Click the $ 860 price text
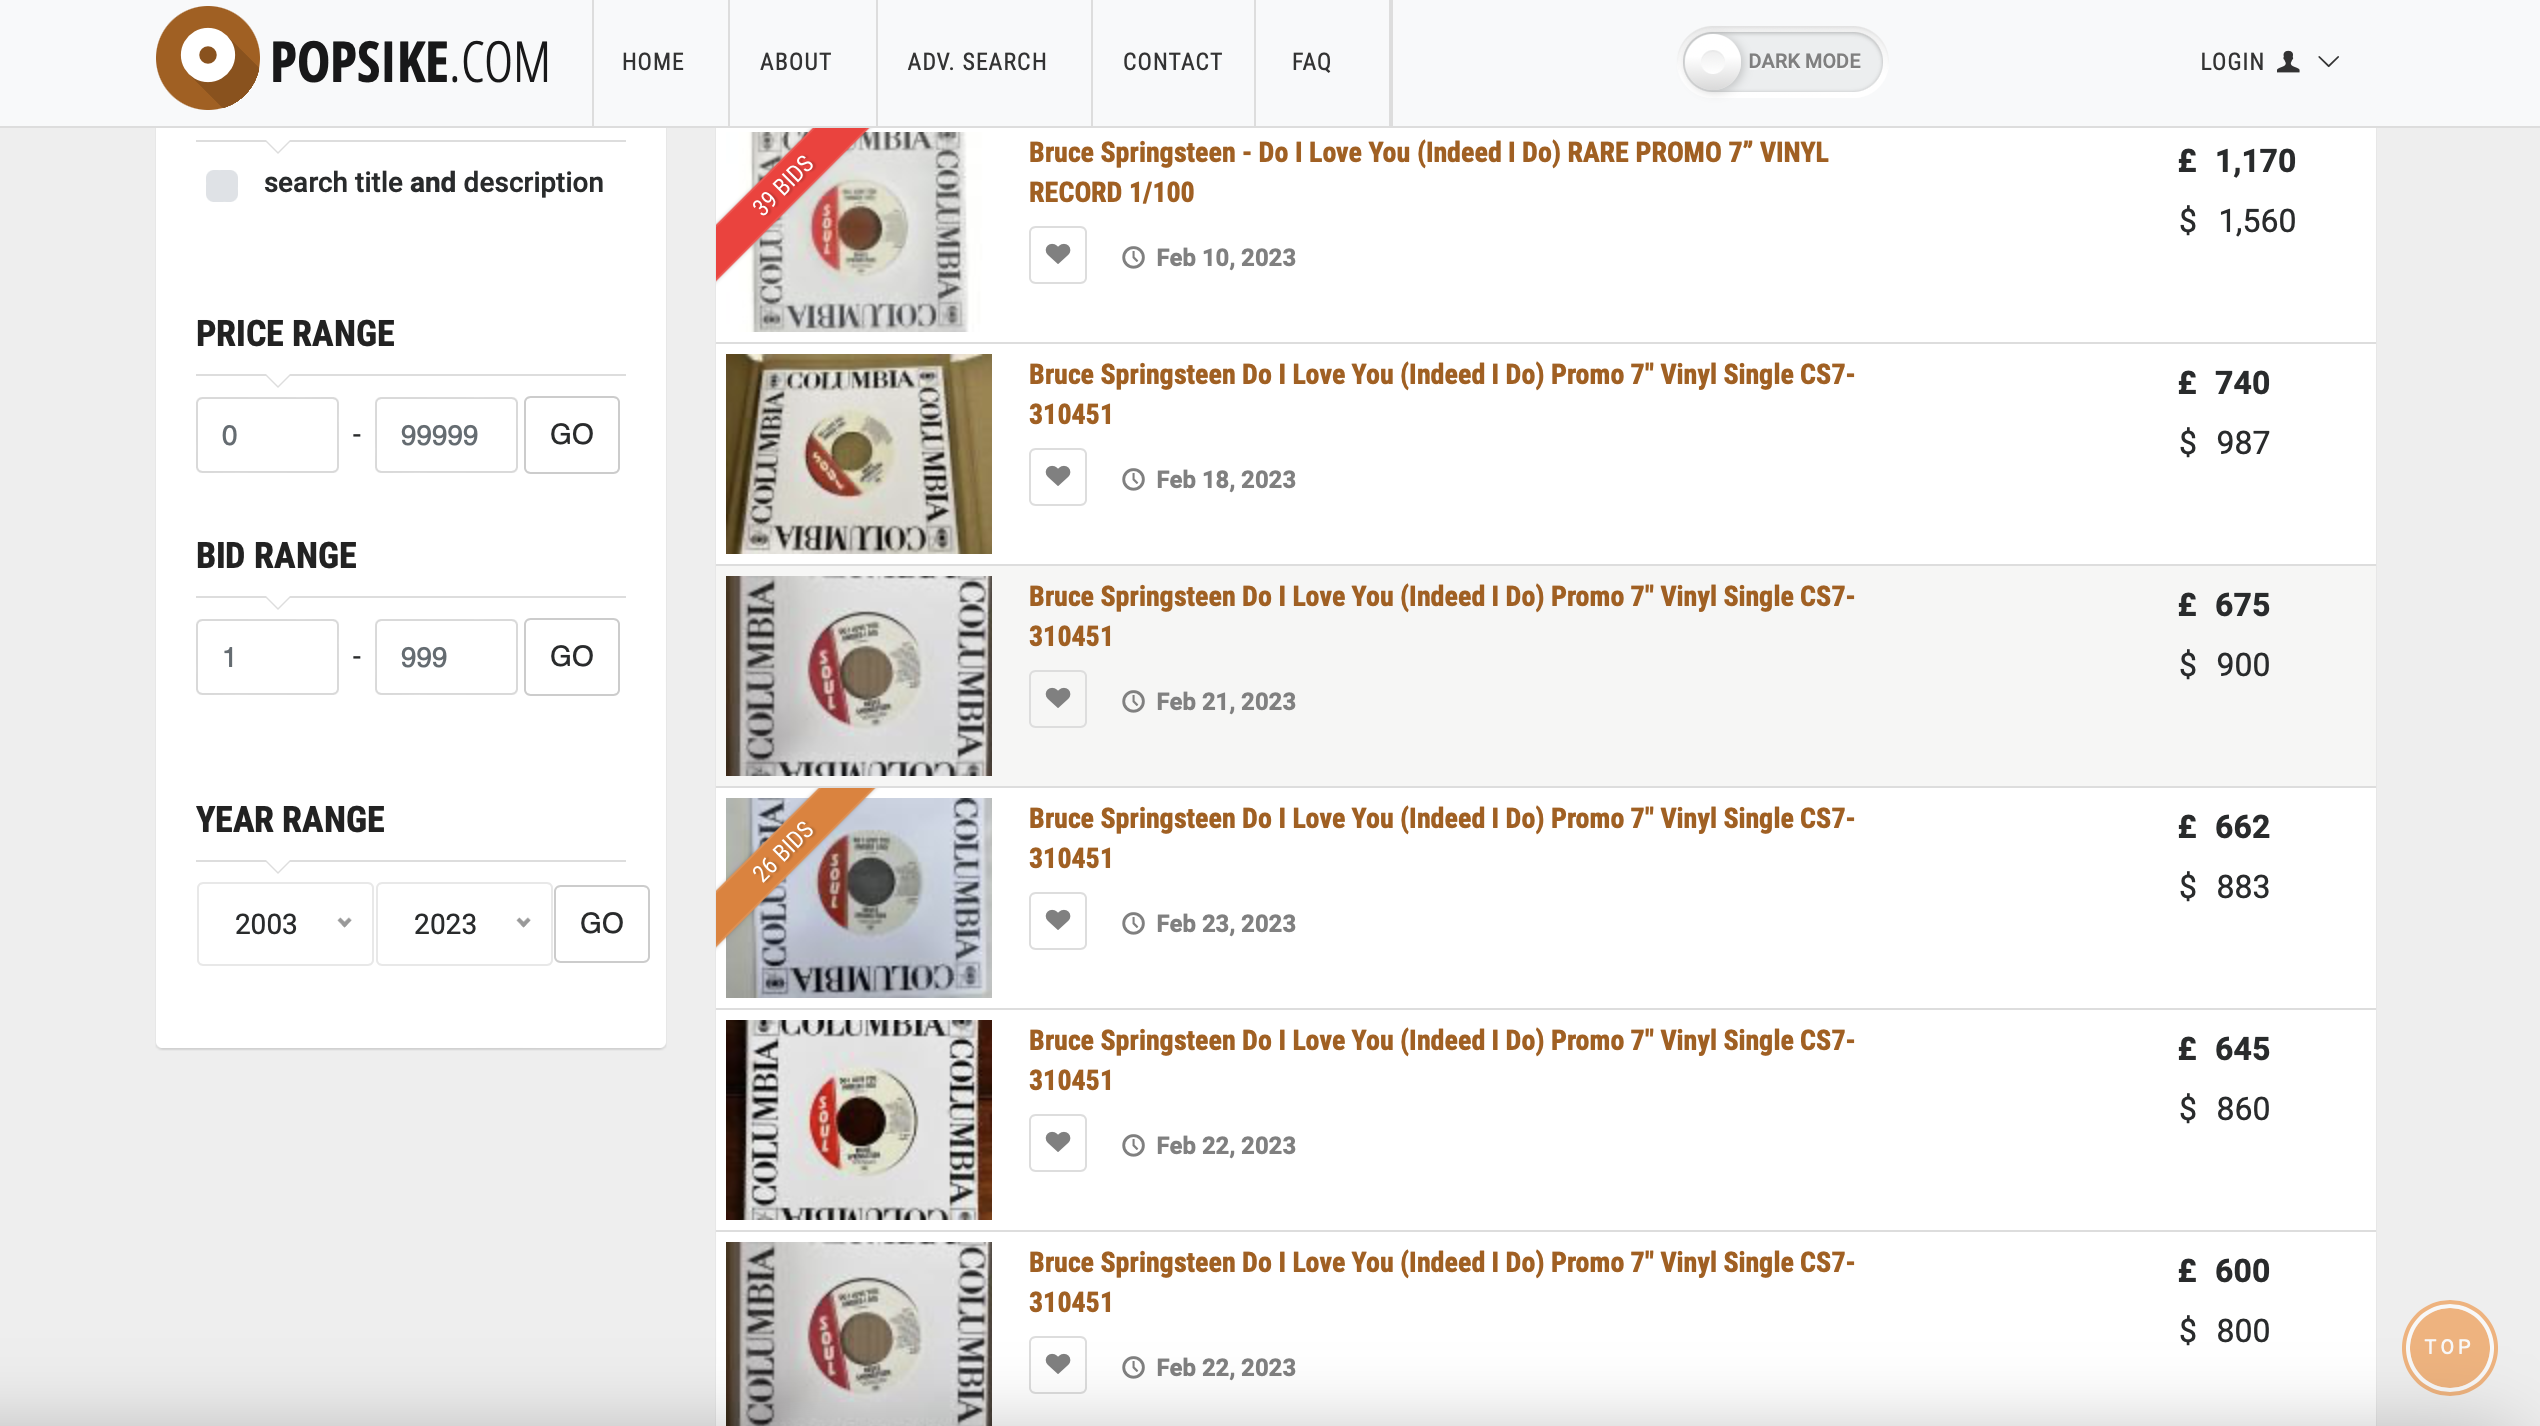The width and height of the screenshot is (2540, 1426). (2224, 1109)
